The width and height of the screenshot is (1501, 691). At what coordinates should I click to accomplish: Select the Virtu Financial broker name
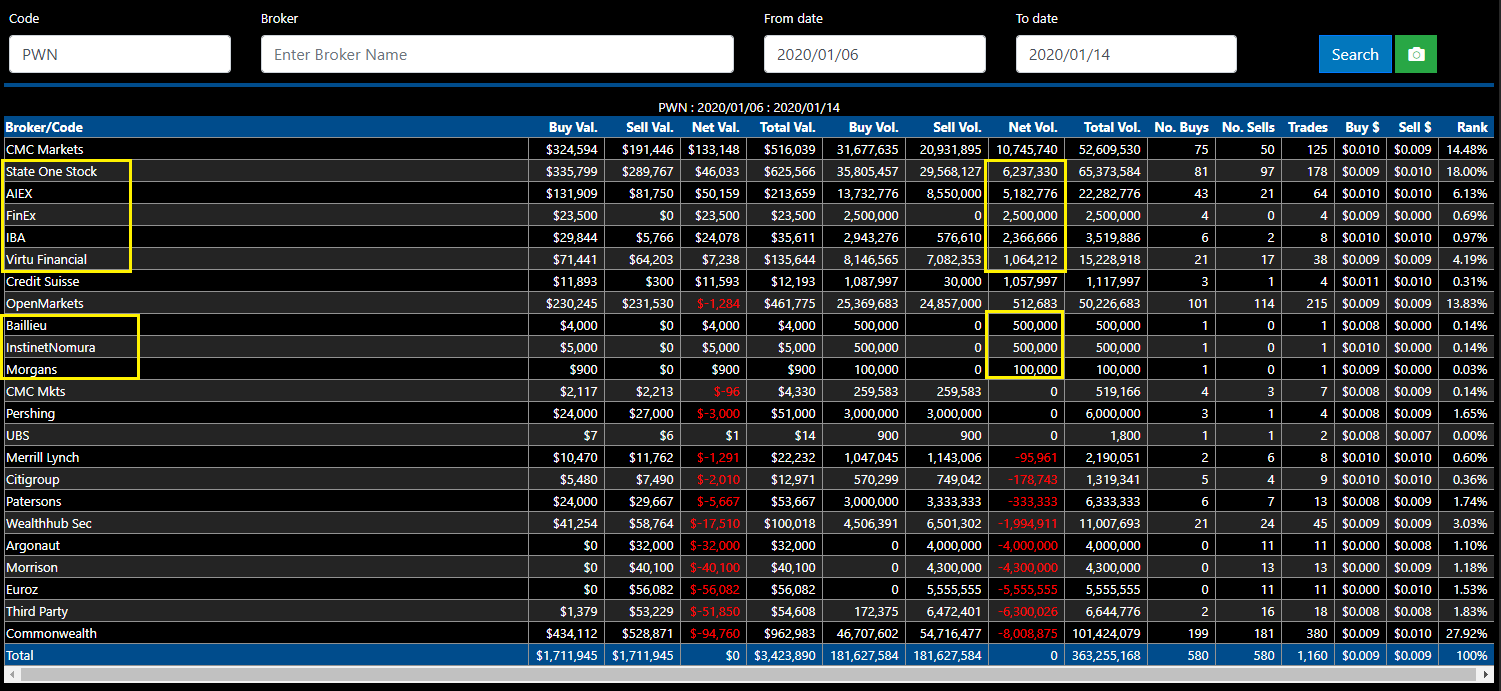[x=46, y=259]
